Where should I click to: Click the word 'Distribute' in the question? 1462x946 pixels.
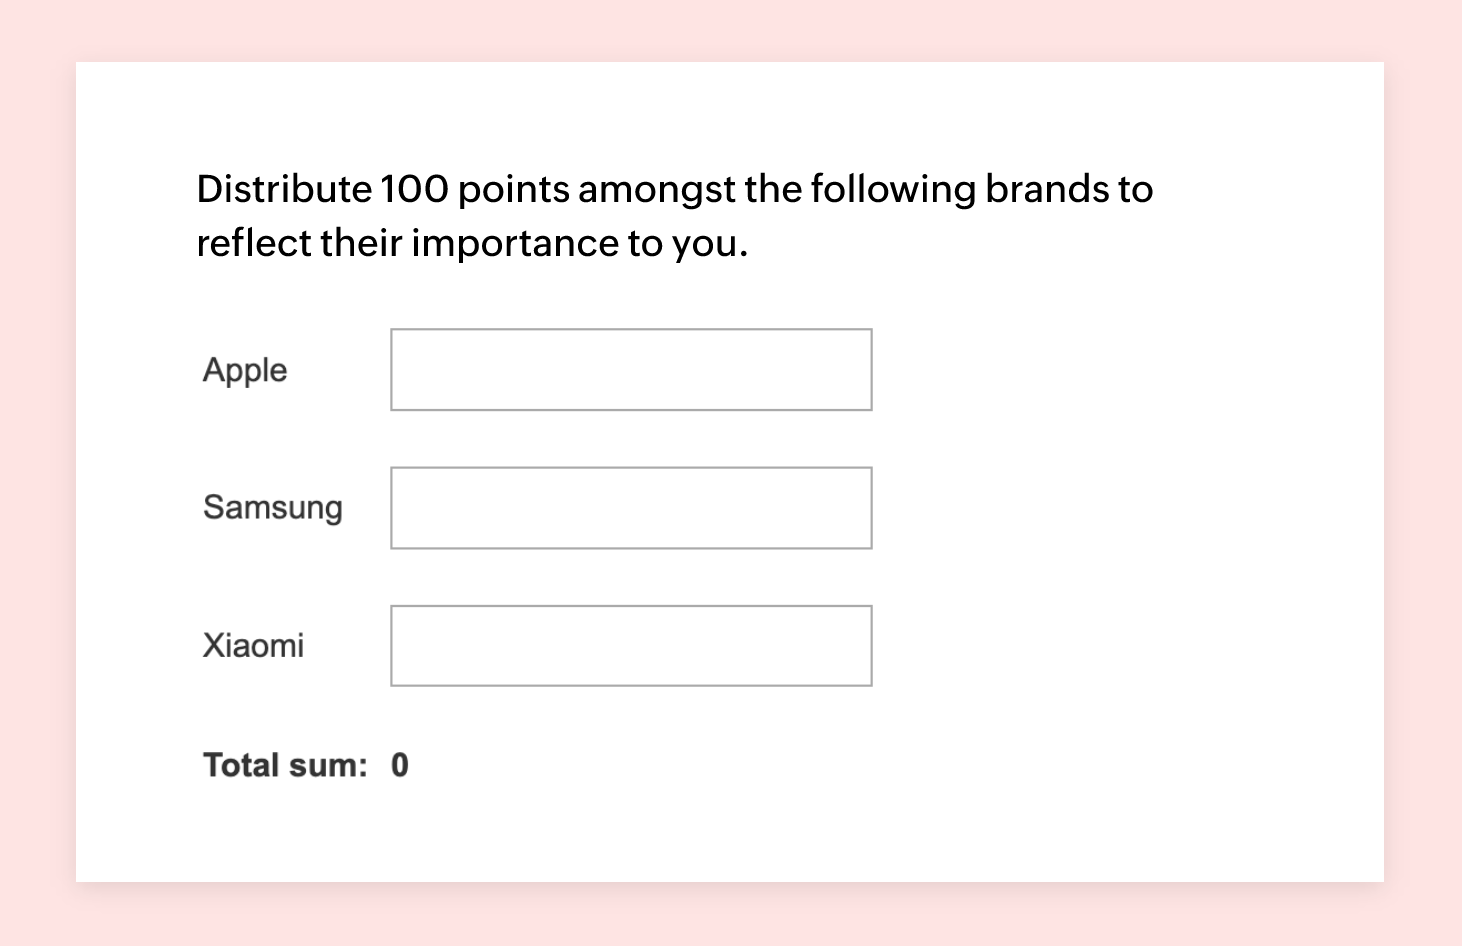[283, 189]
